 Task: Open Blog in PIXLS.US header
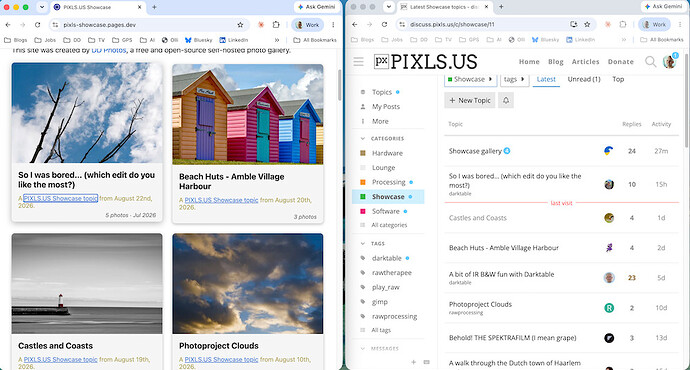point(556,62)
